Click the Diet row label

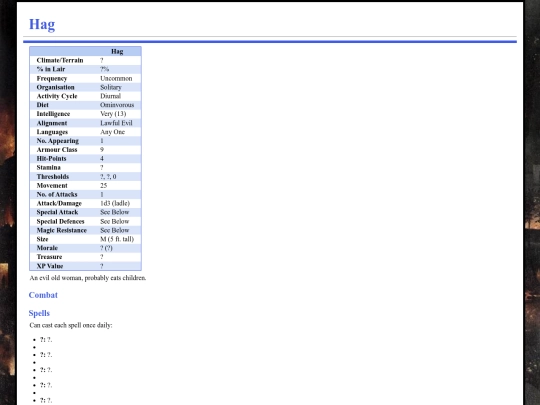(x=43, y=105)
